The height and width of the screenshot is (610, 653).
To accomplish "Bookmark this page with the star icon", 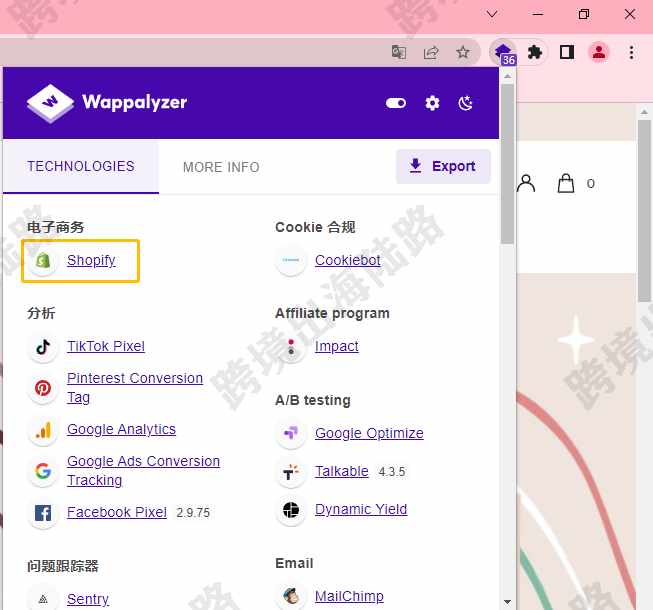I will coord(463,52).
